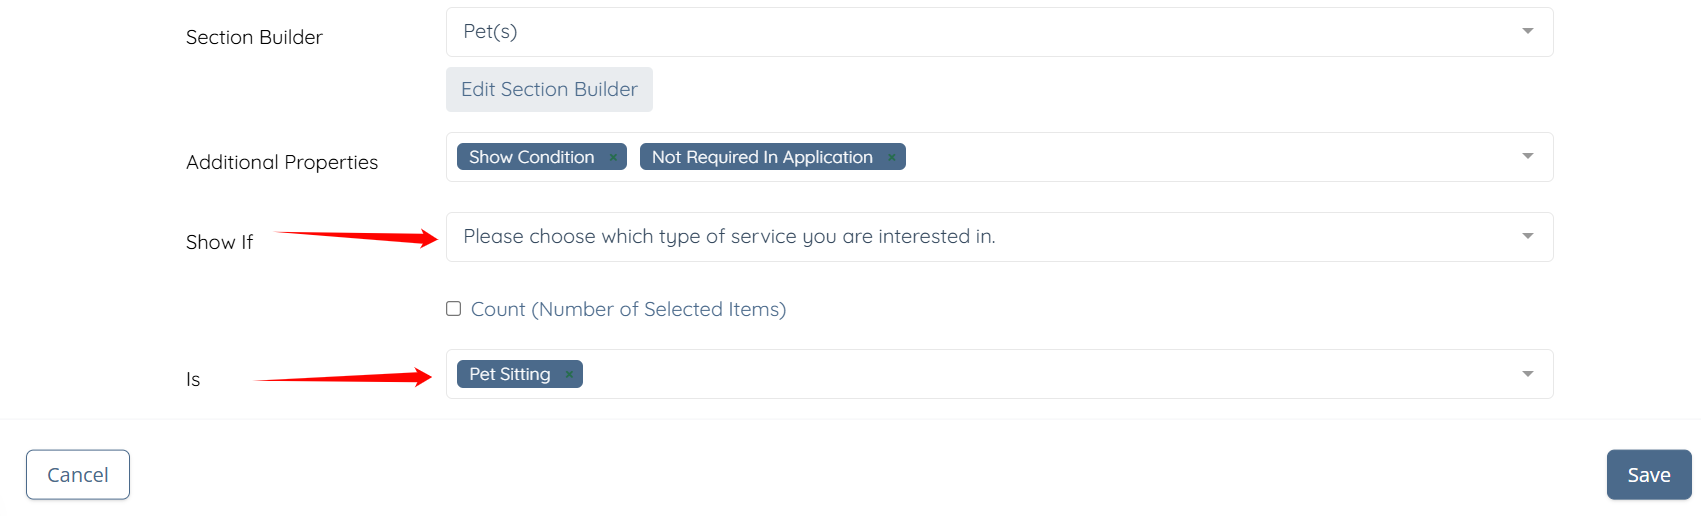Cancel editing this form
Image resolution: width=1701 pixels, height=516 pixels.
click(78, 475)
